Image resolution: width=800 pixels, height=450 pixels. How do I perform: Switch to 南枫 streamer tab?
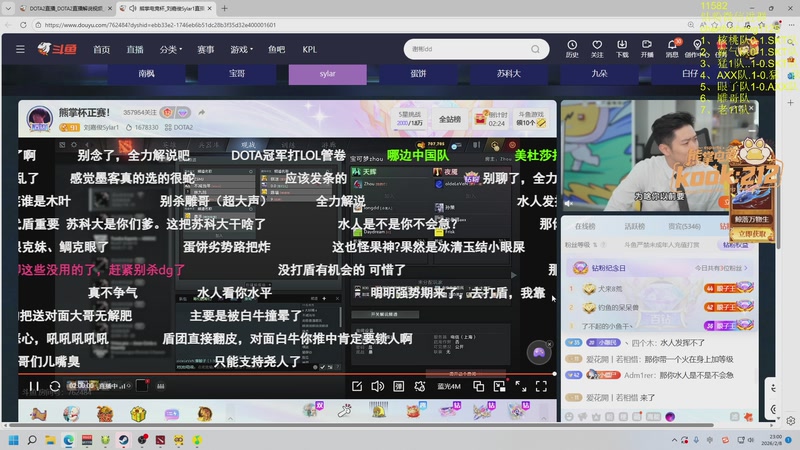click(146, 74)
